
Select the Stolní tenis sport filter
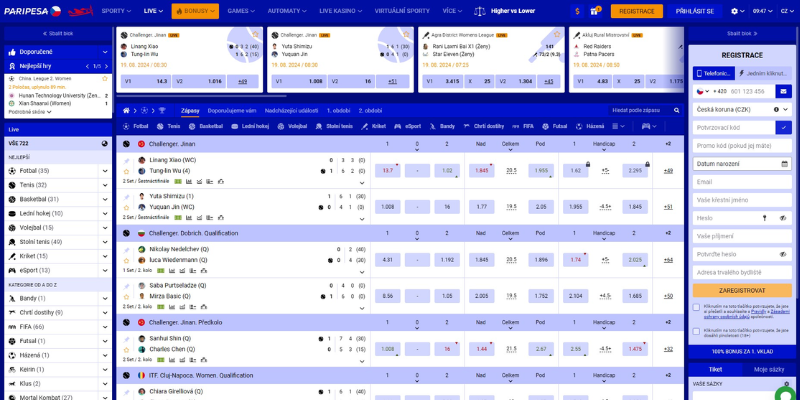tap(334, 126)
